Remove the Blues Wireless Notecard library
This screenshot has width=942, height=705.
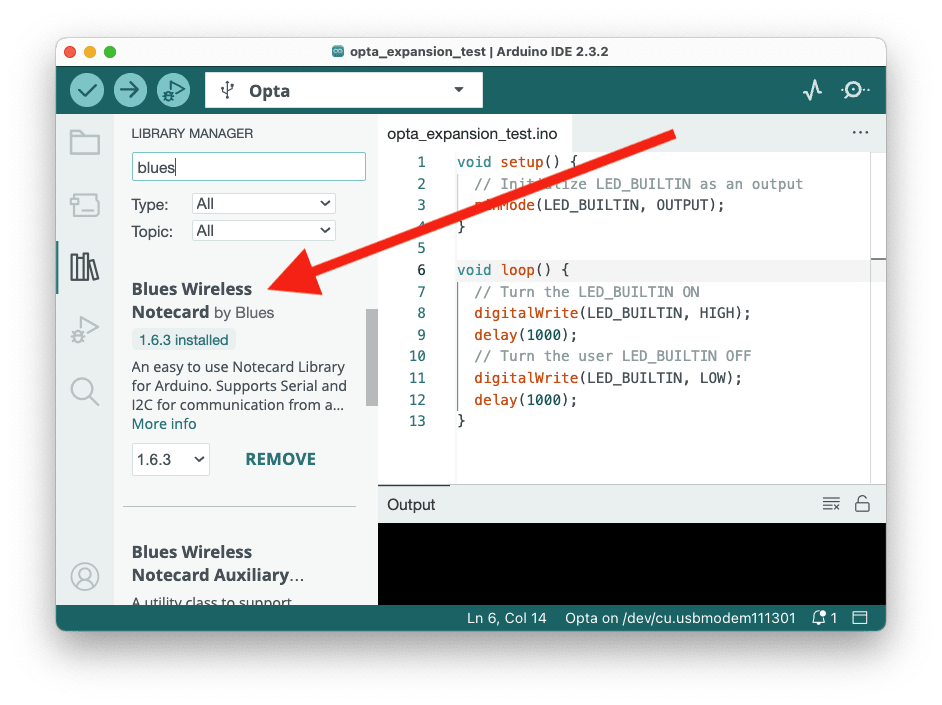click(x=281, y=459)
